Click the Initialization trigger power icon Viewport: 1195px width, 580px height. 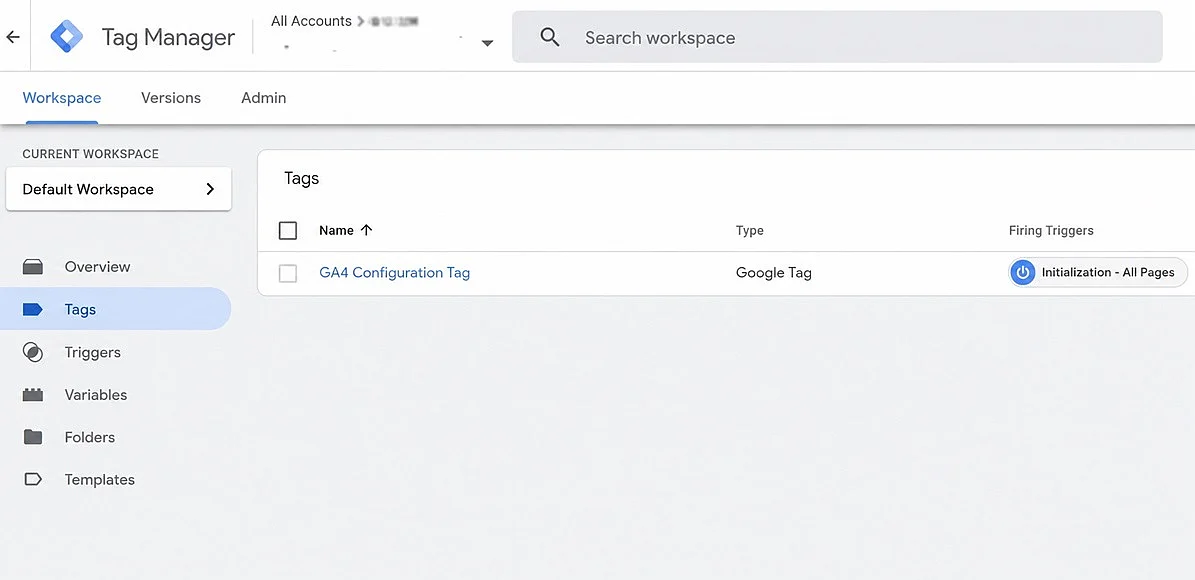coord(1023,272)
